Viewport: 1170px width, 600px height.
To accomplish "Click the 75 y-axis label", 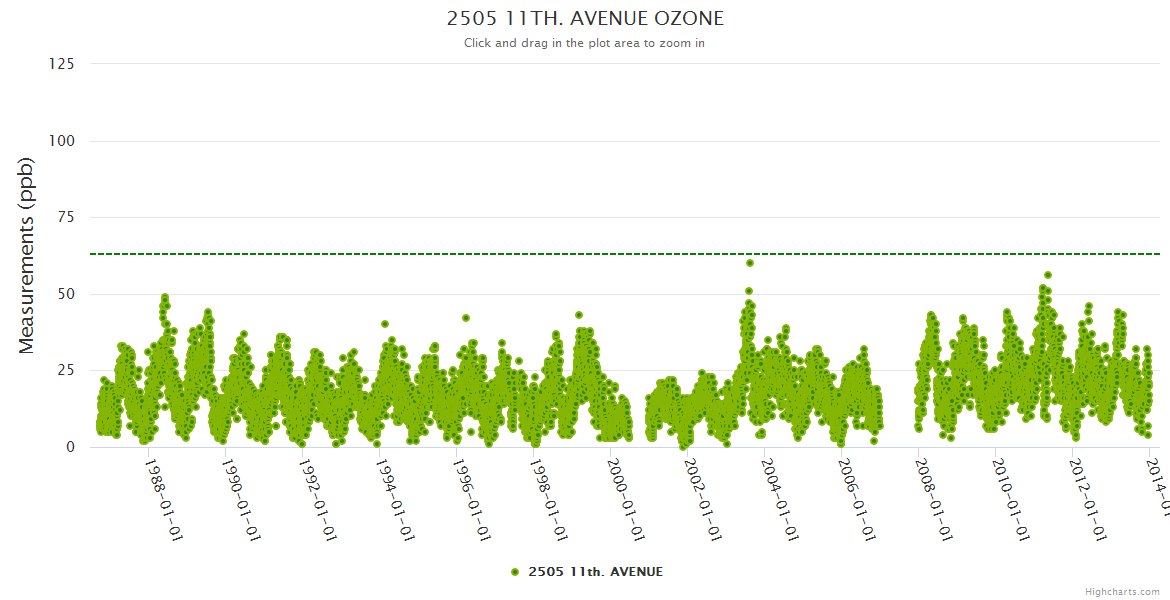I will tap(65, 217).
